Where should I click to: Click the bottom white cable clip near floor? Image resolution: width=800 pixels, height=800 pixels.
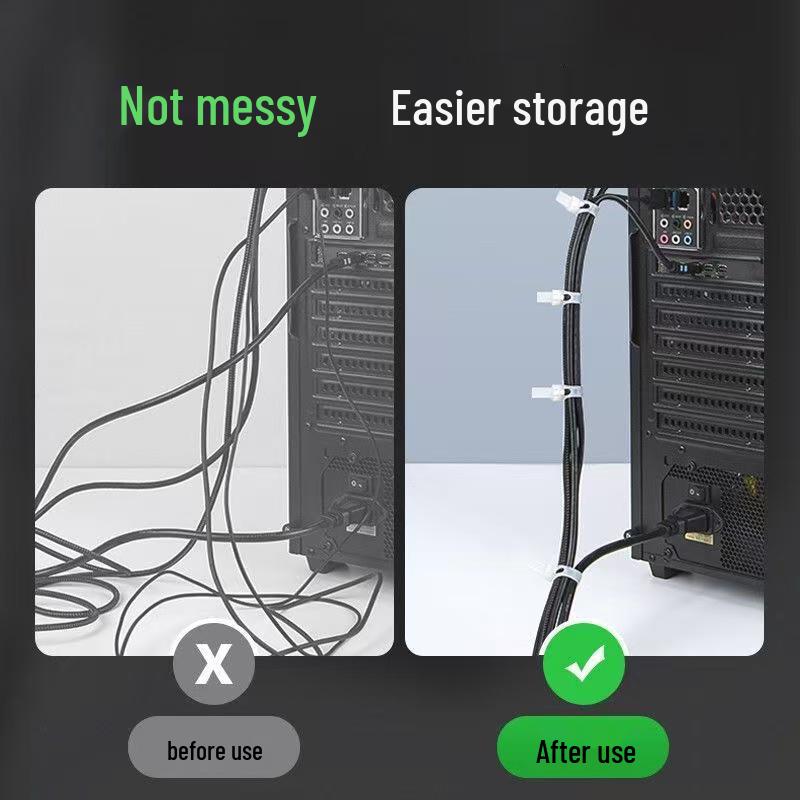[x=563, y=572]
